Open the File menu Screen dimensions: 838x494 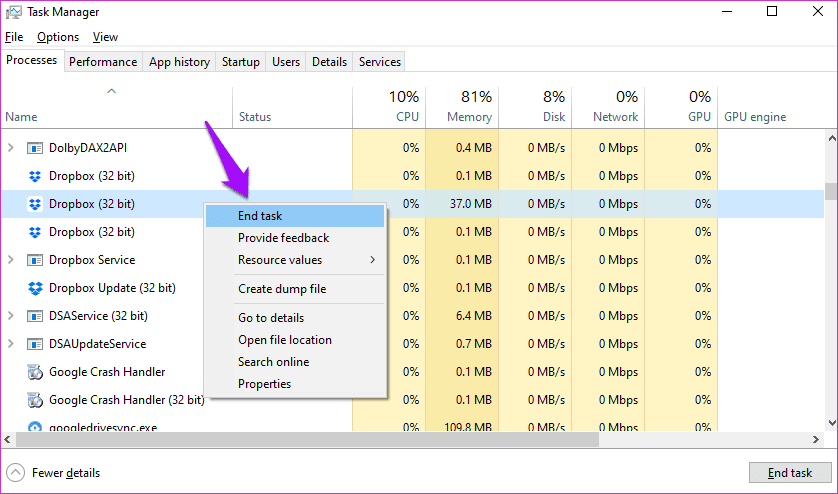coord(14,37)
